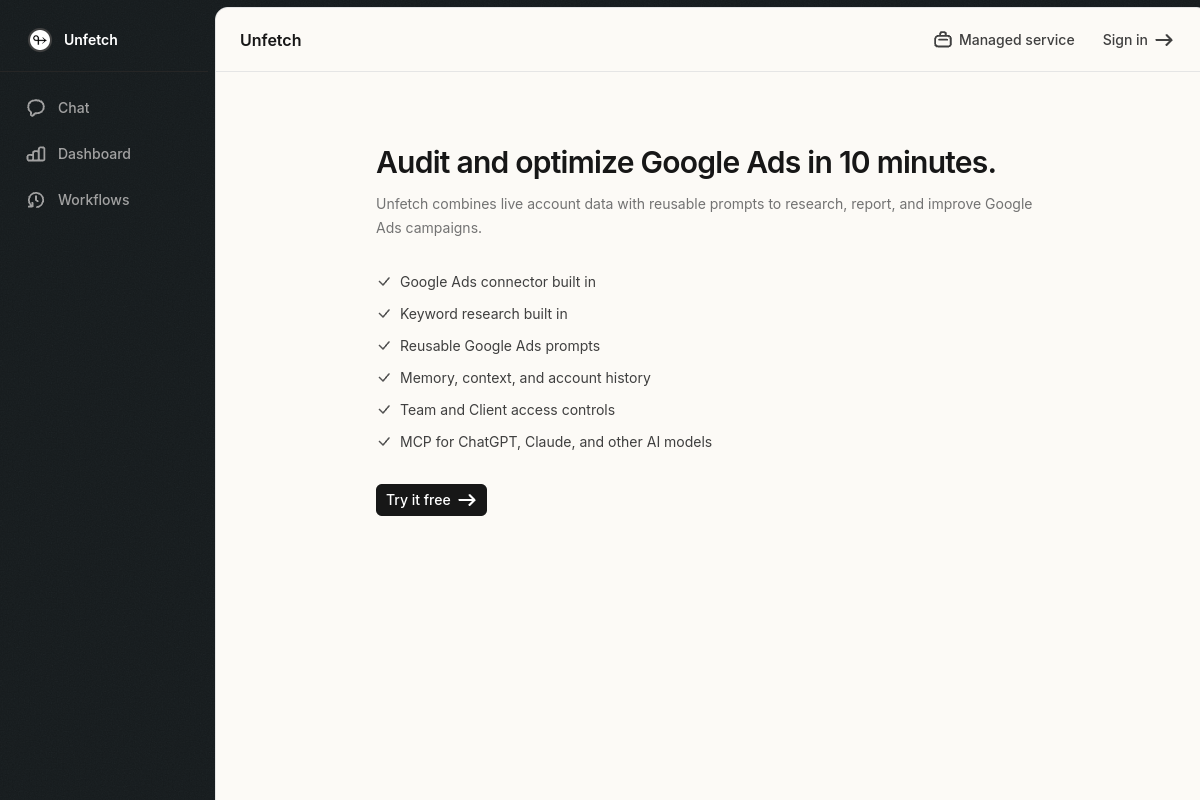Click the checkmark beside MCP for ChatGPT, Claude

pyautogui.click(x=384, y=442)
